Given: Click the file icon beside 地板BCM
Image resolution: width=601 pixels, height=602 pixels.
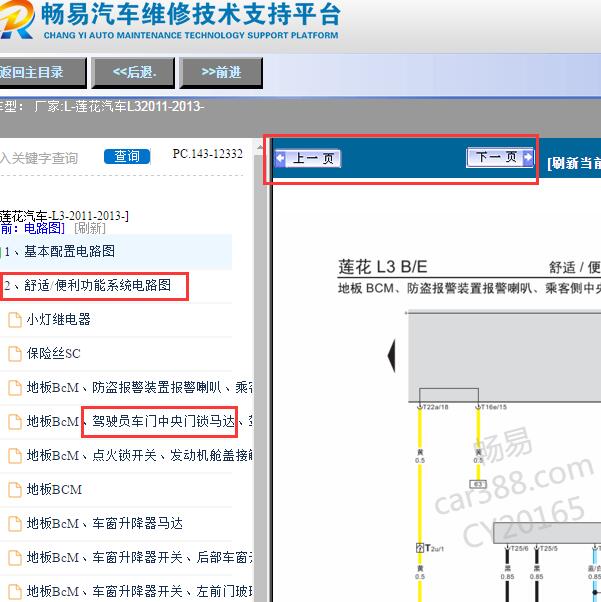Looking at the screenshot, I should (x=15, y=490).
